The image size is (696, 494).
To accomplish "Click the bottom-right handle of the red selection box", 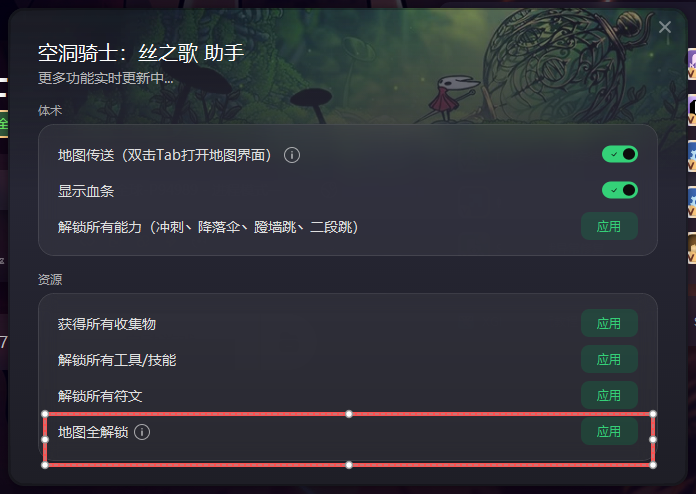I will point(653,465).
